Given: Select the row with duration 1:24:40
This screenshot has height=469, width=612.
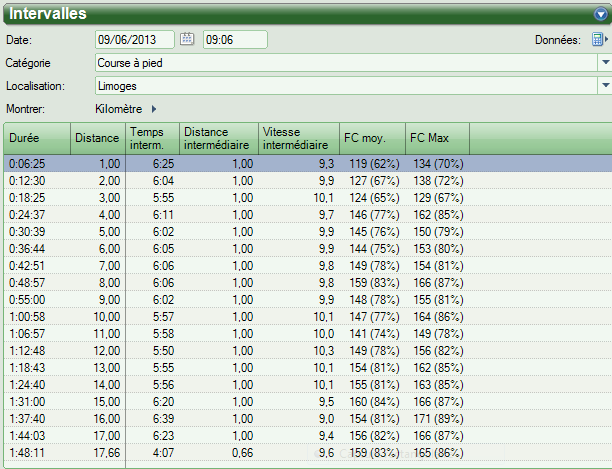Looking at the screenshot, I should [x=308, y=385].
